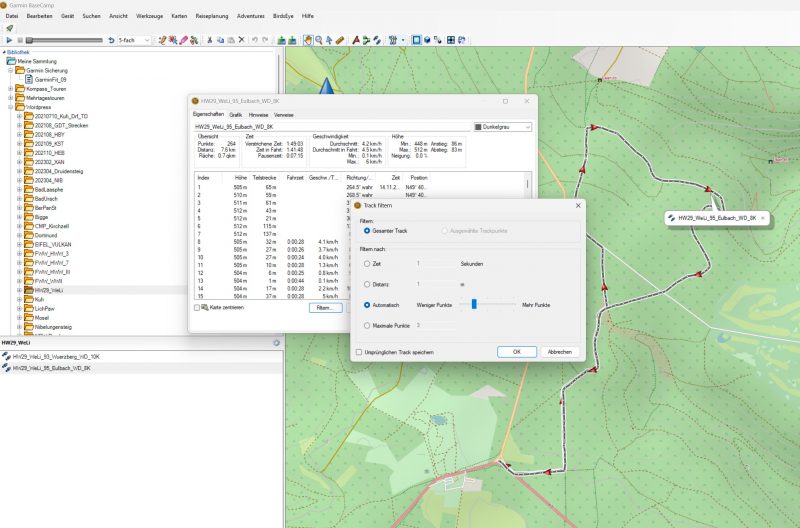This screenshot has height=528, width=800.
Task: Enable Ursprünglichen Track speichern checkbox
Action: pyautogui.click(x=360, y=352)
